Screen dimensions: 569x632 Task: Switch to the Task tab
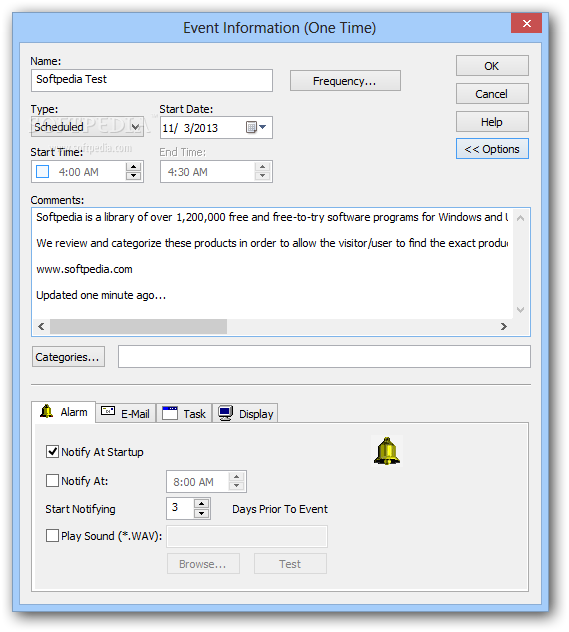pos(184,413)
